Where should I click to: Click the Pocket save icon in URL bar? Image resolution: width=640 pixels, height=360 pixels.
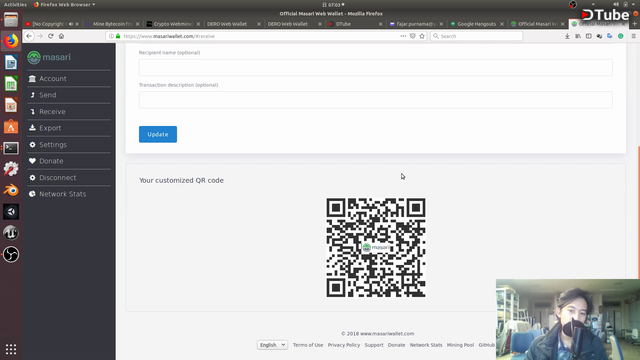pos(413,36)
